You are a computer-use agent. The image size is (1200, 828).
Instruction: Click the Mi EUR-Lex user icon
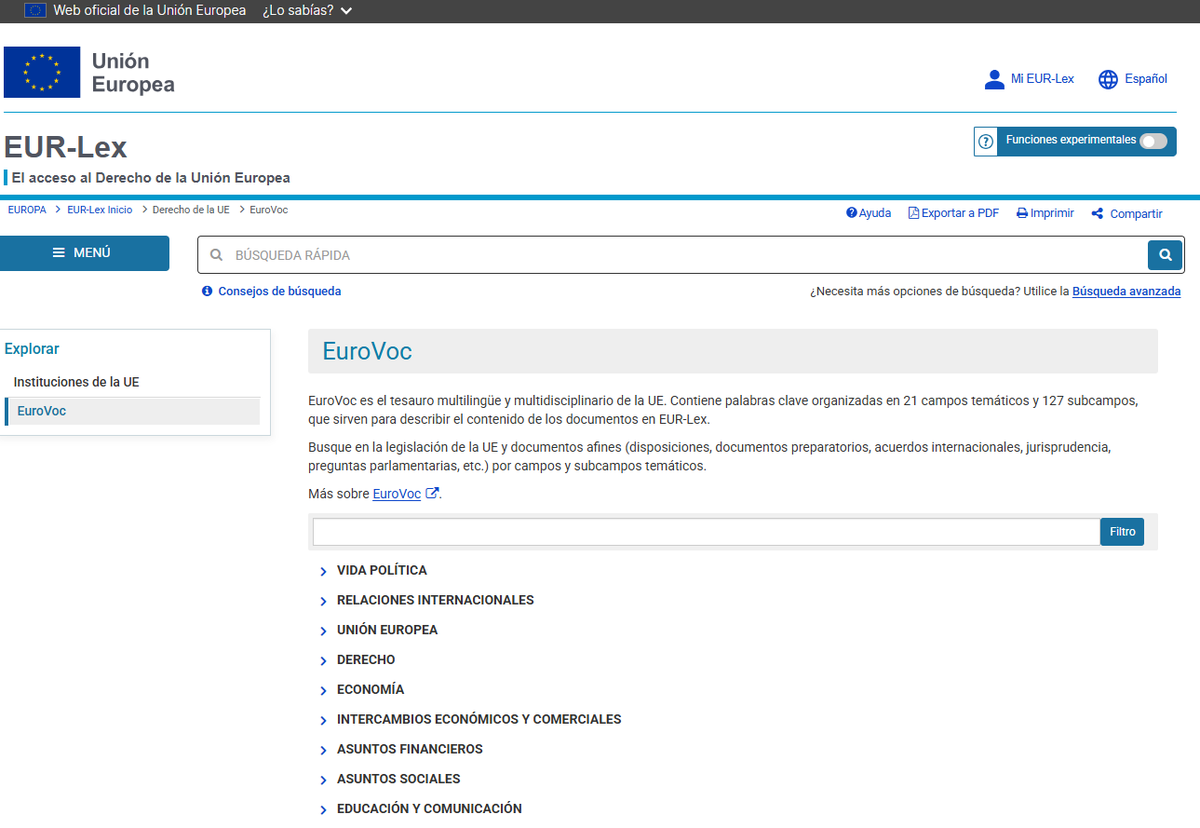click(994, 79)
